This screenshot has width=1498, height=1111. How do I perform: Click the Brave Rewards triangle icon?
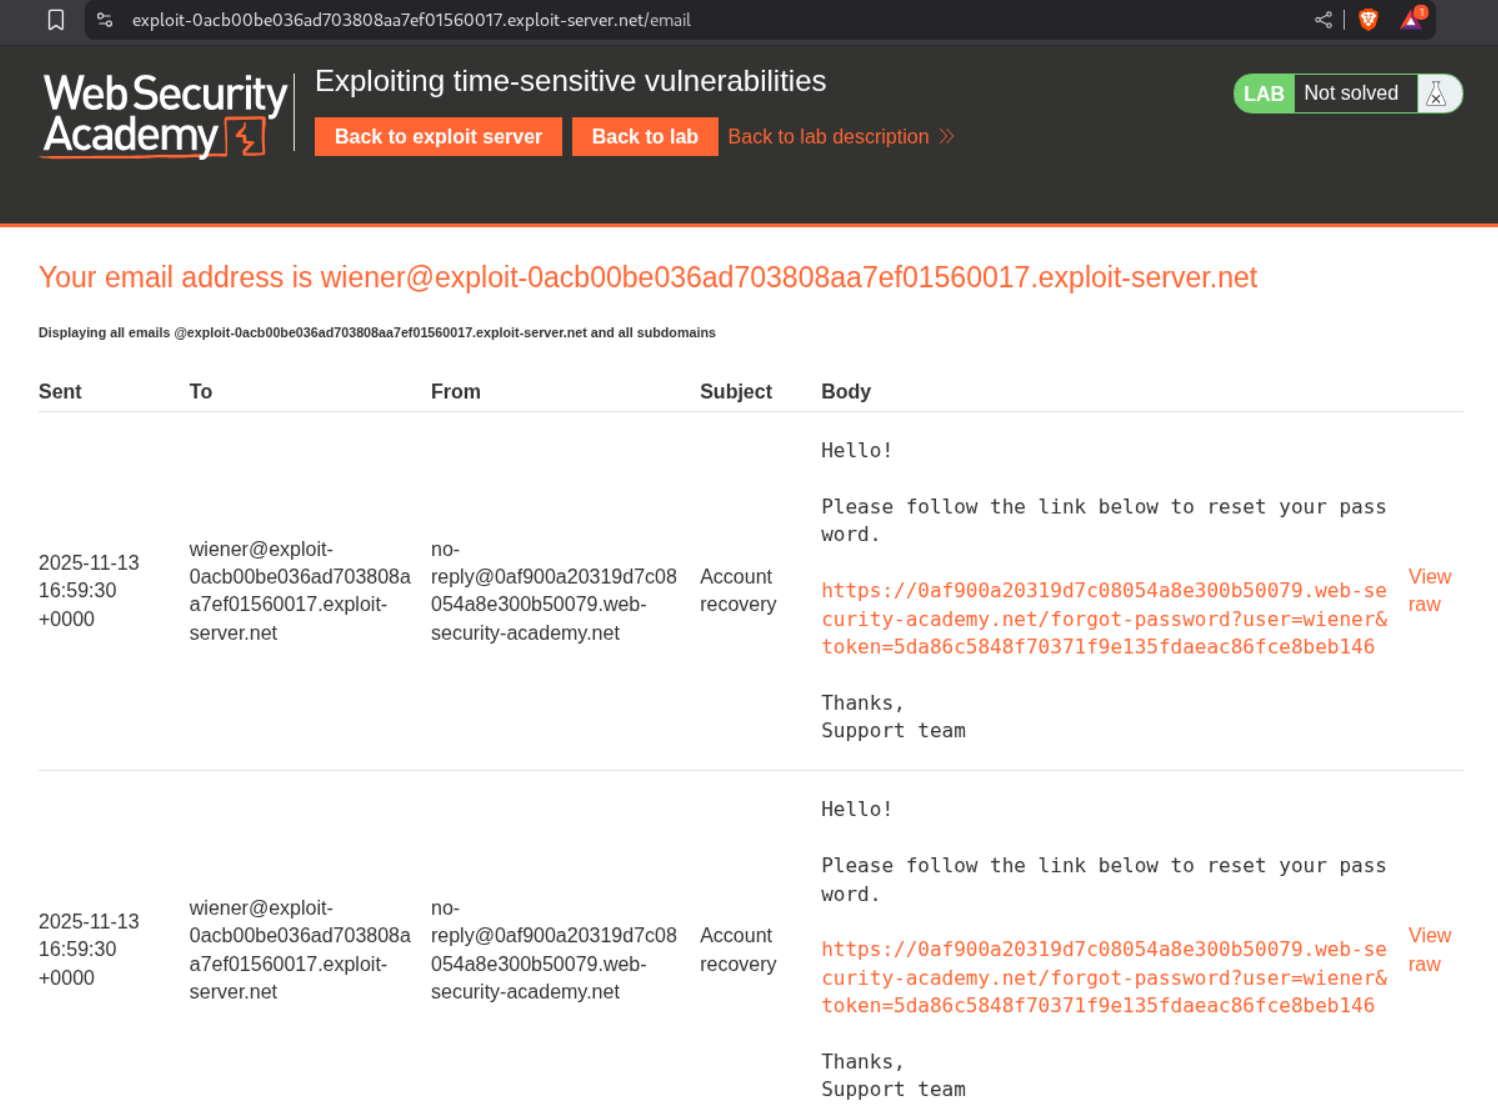coord(1411,20)
